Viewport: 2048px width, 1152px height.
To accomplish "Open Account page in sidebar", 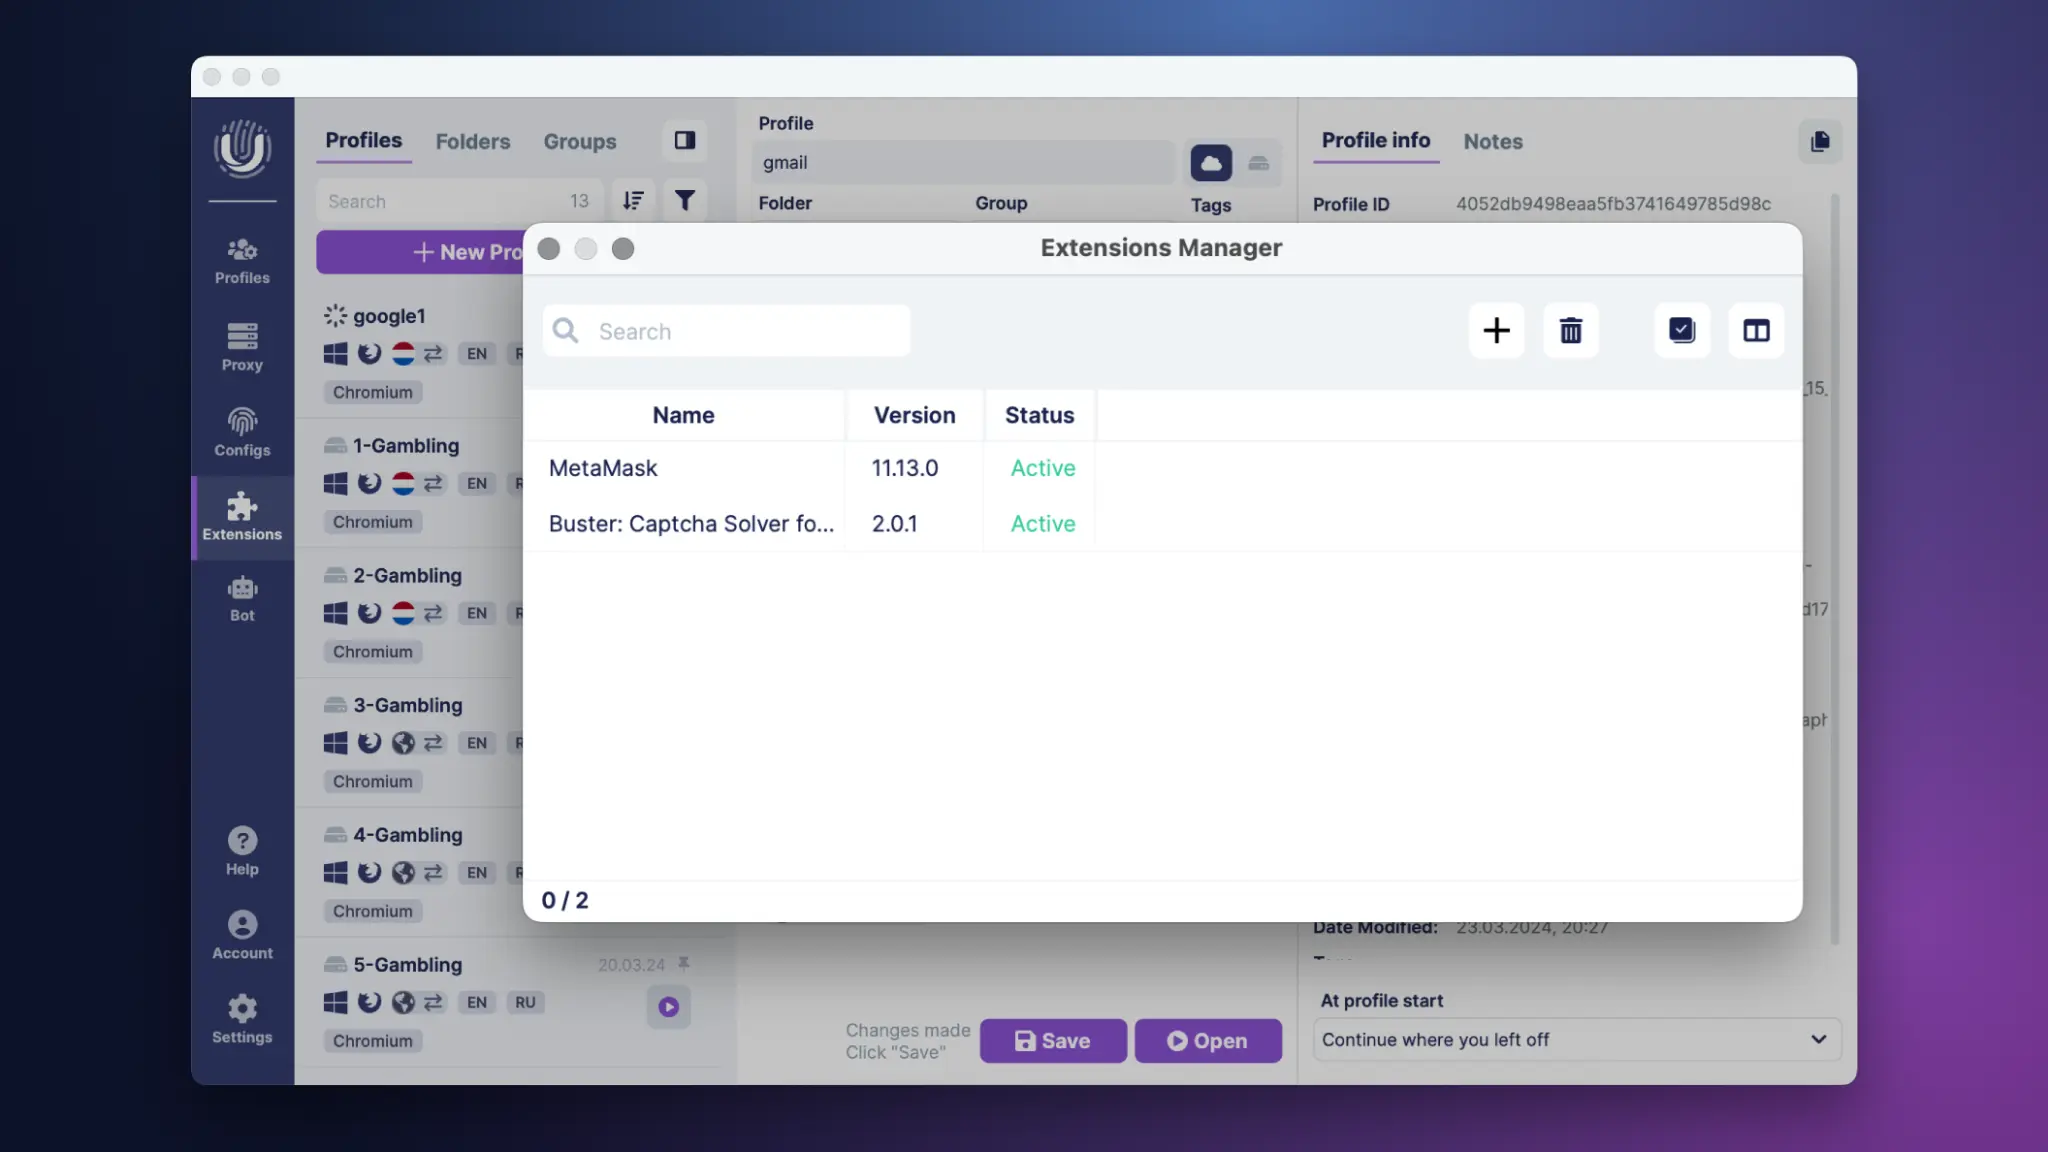I will point(242,935).
